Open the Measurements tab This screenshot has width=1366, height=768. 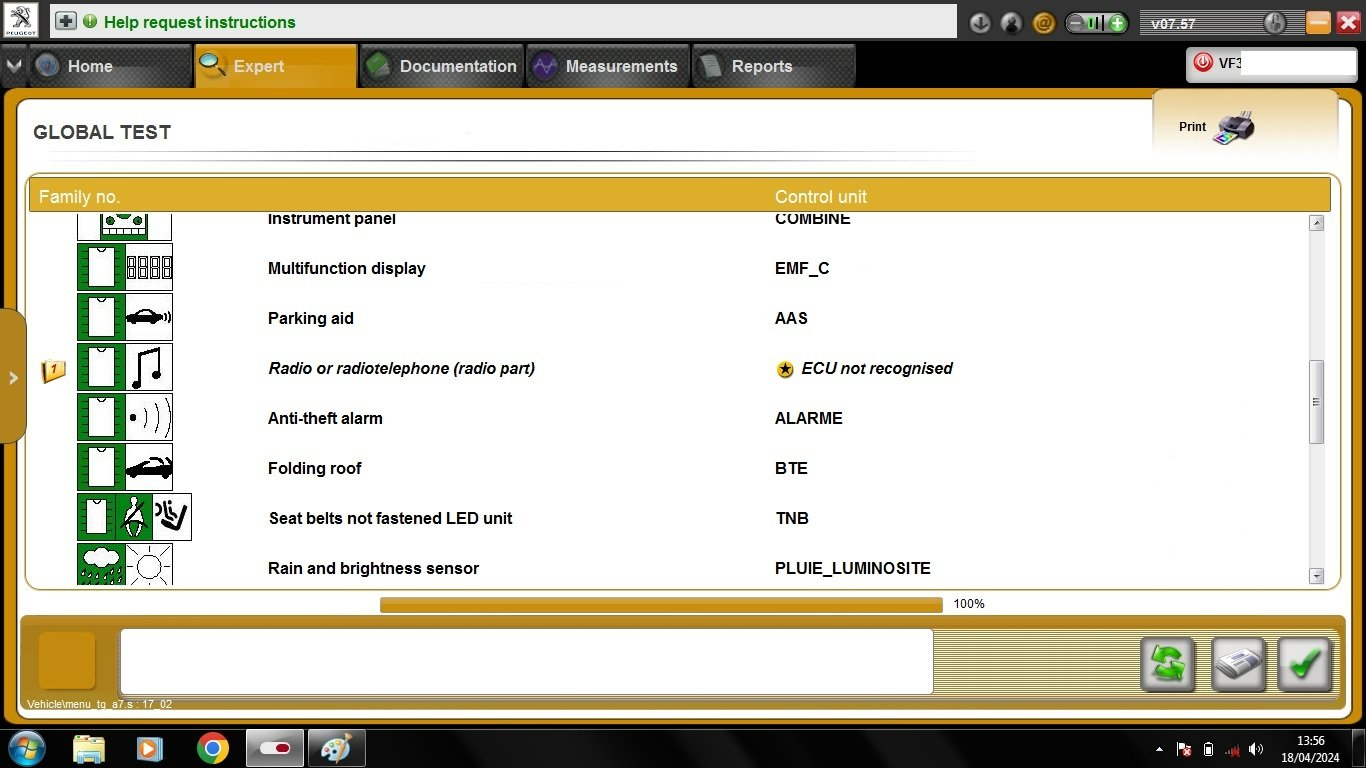click(x=608, y=66)
